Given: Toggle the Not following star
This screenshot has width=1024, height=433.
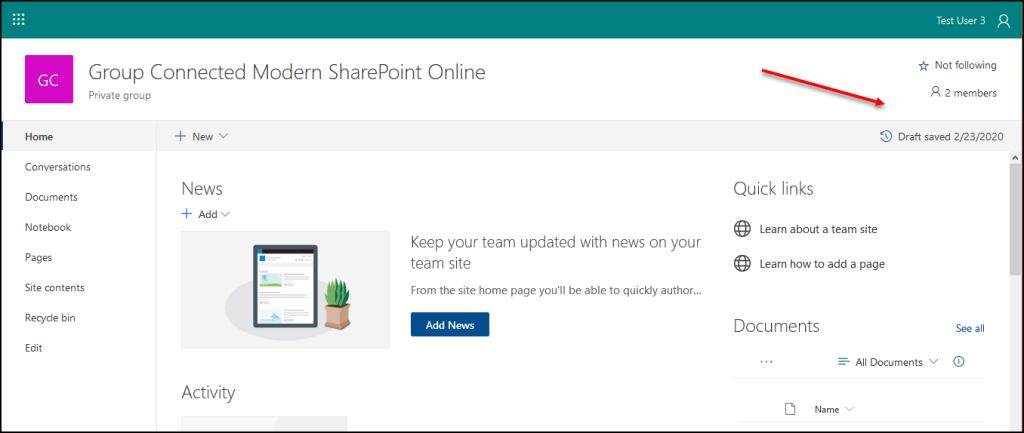Looking at the screenshot, I should (x=923, y=66).
